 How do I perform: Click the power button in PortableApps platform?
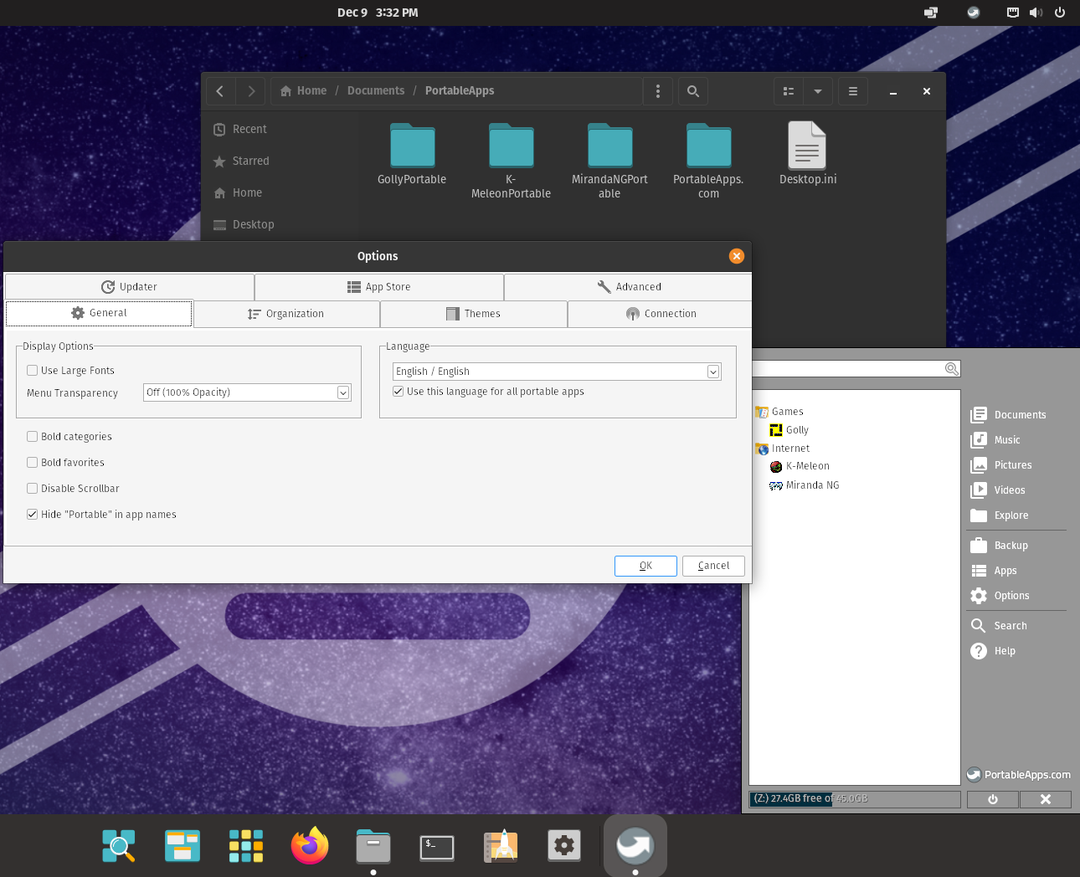click(993, 800)
